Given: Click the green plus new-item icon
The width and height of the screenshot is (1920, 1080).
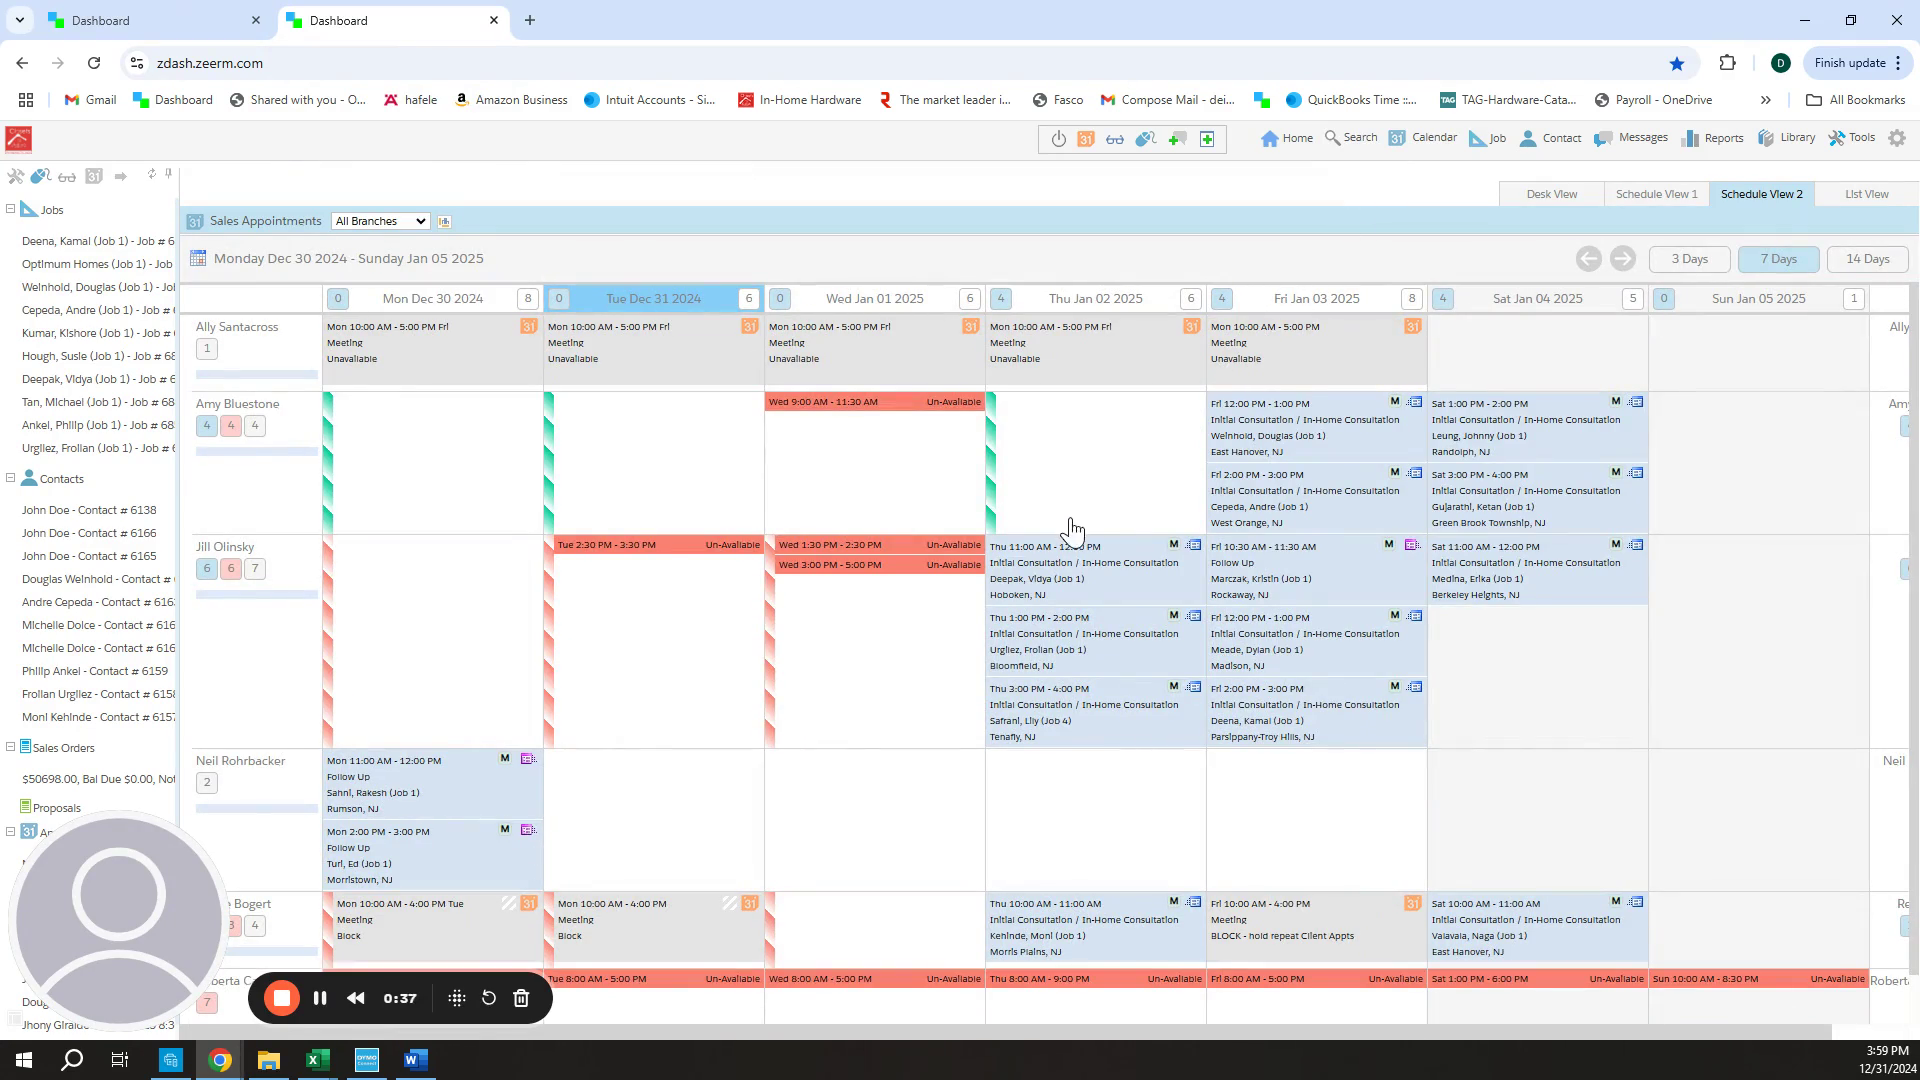Looking at the screenshot, I should (1207, 139).
